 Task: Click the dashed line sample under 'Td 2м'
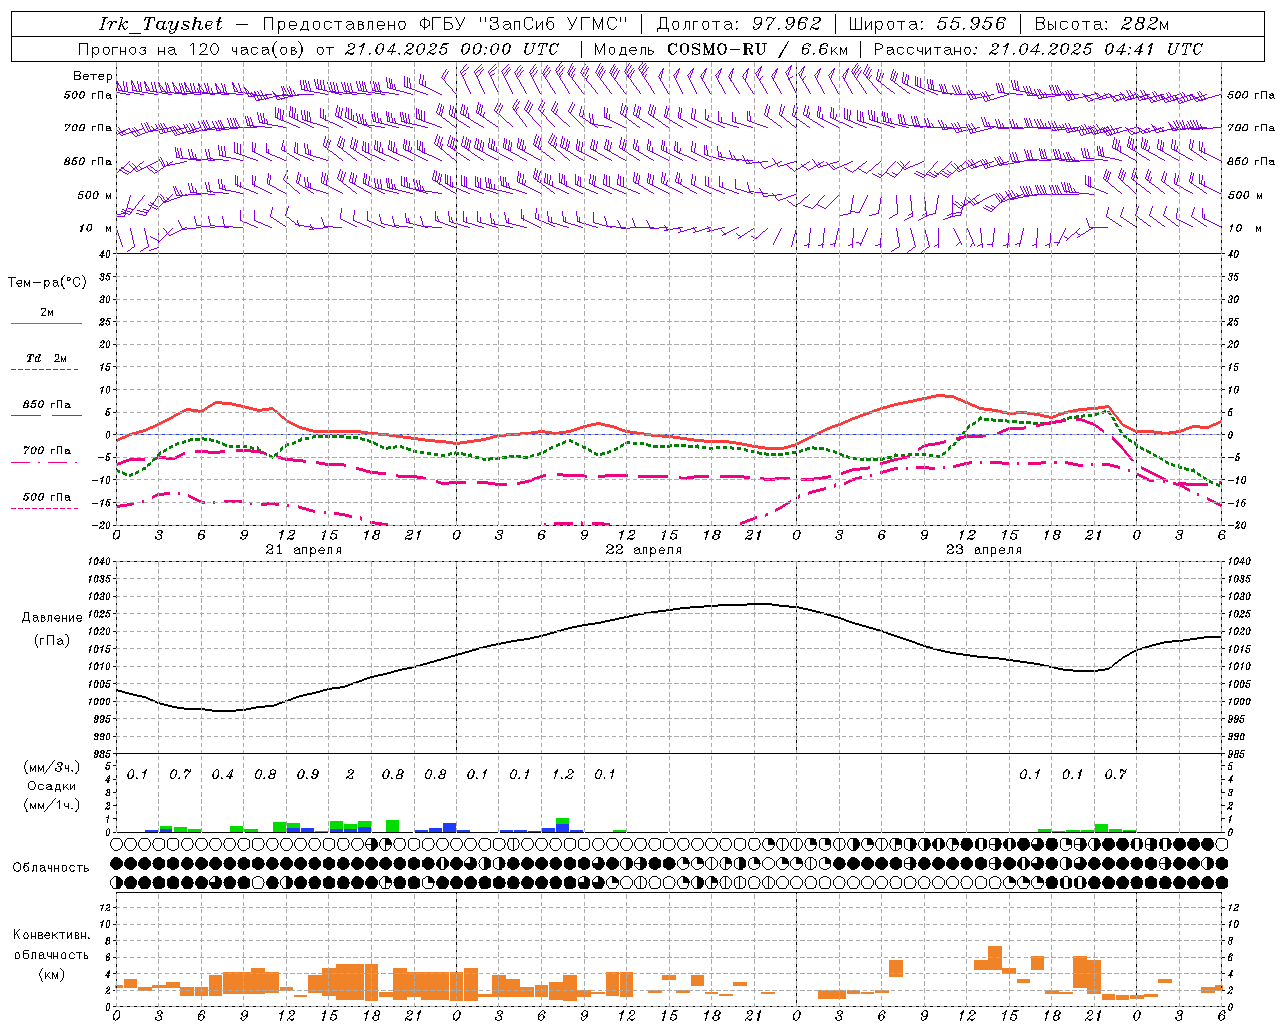coord(47,370)
